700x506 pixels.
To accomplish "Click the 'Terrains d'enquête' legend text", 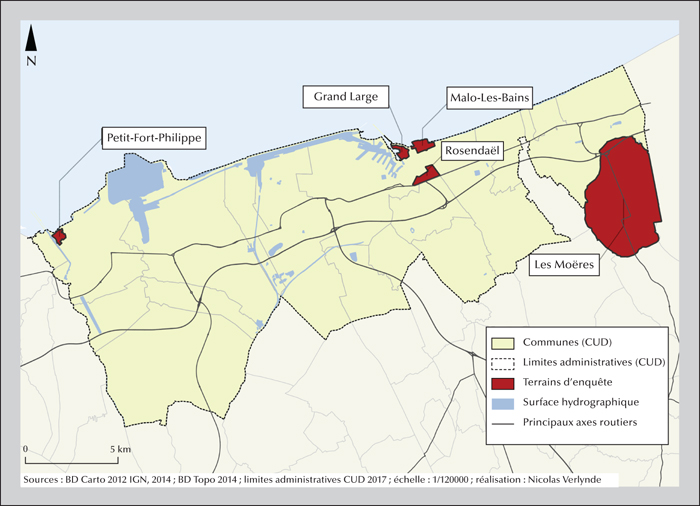I will [x=567, y=382].
